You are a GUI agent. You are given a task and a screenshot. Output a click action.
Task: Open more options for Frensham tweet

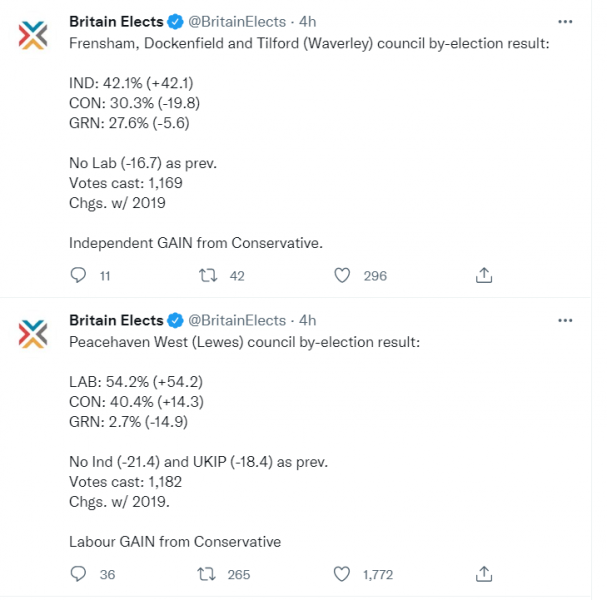(x=565, y=21)
